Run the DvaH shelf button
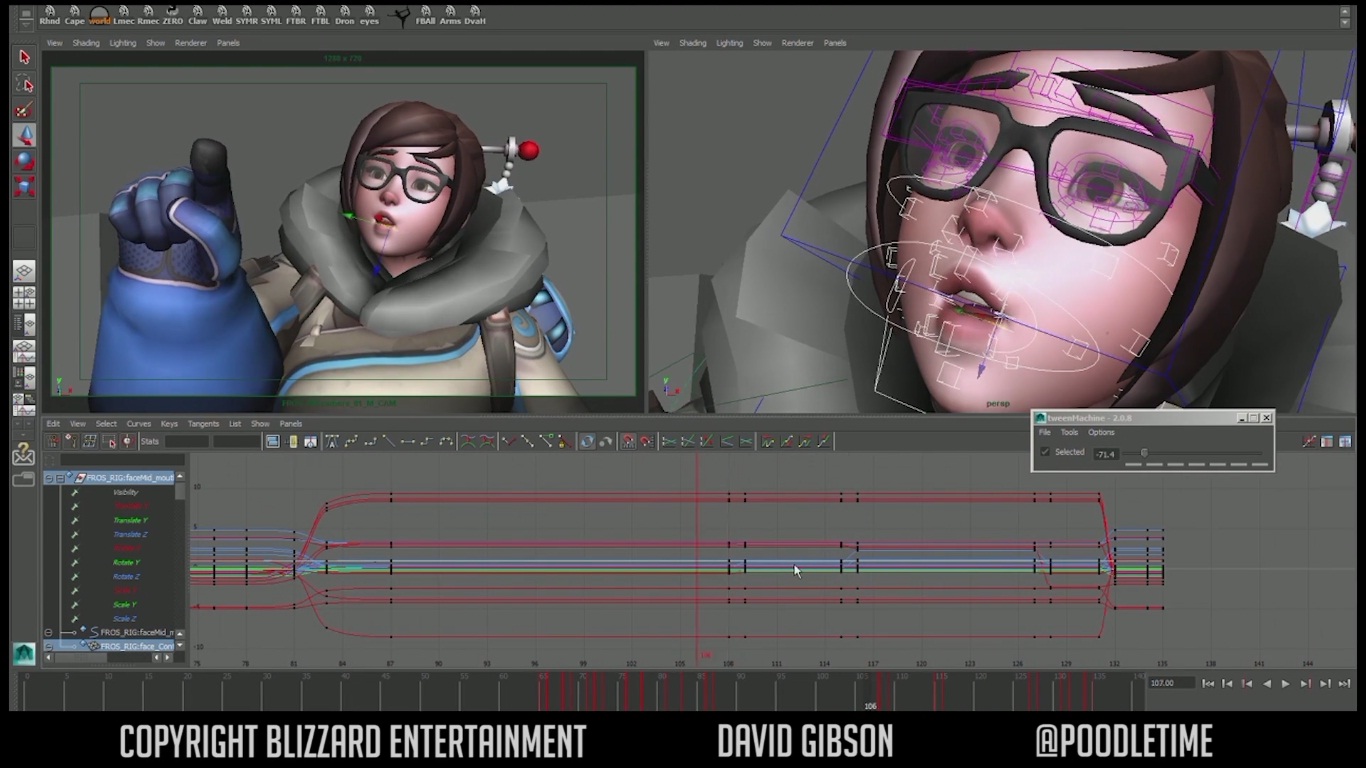 [x=475, y=14]
